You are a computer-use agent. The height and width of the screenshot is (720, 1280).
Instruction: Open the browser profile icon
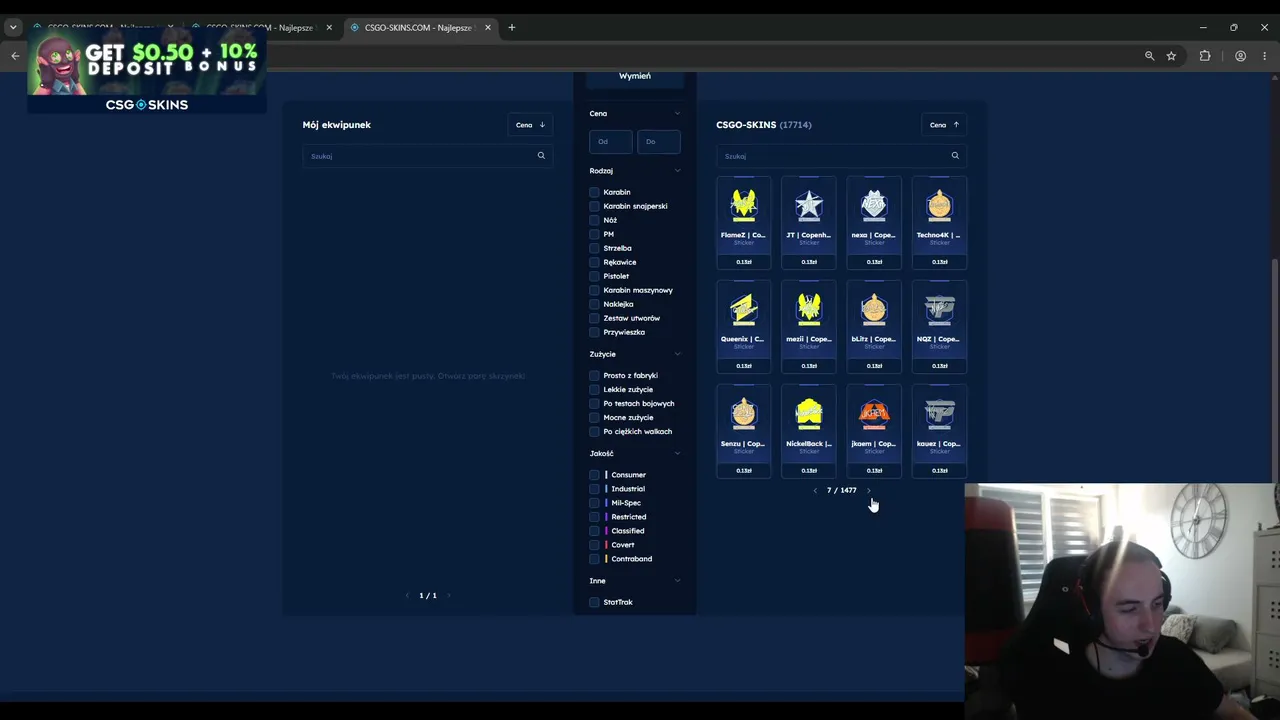(x=1240, y=56)
